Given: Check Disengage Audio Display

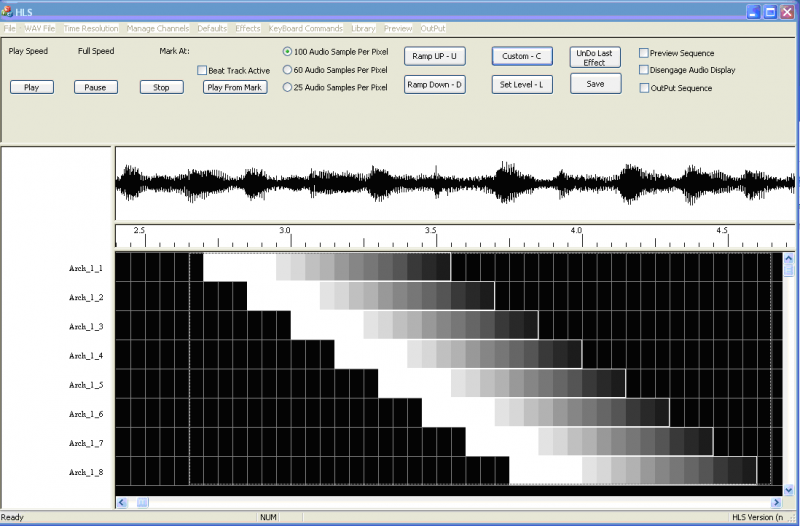Looking at the screenshot, I should (x=645, y=70).
